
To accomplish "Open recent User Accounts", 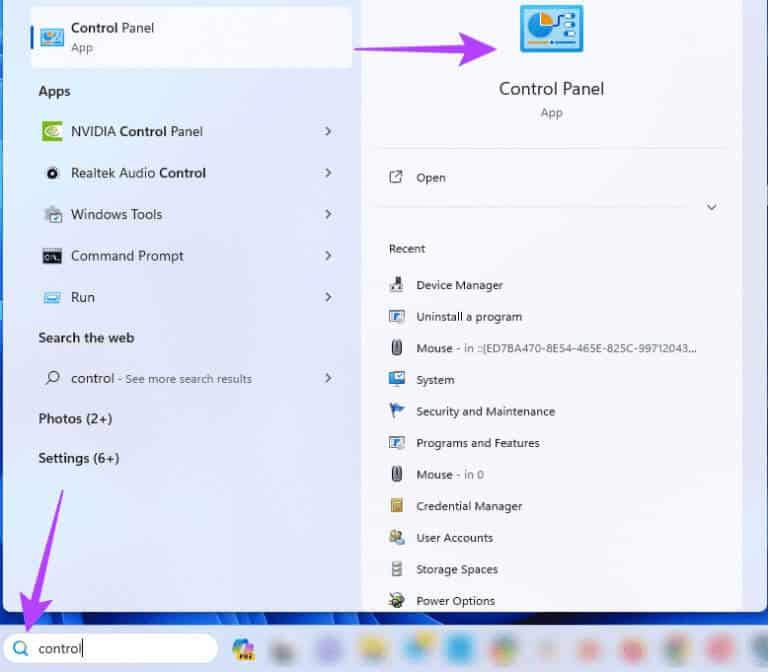I will tap(455, 538).
